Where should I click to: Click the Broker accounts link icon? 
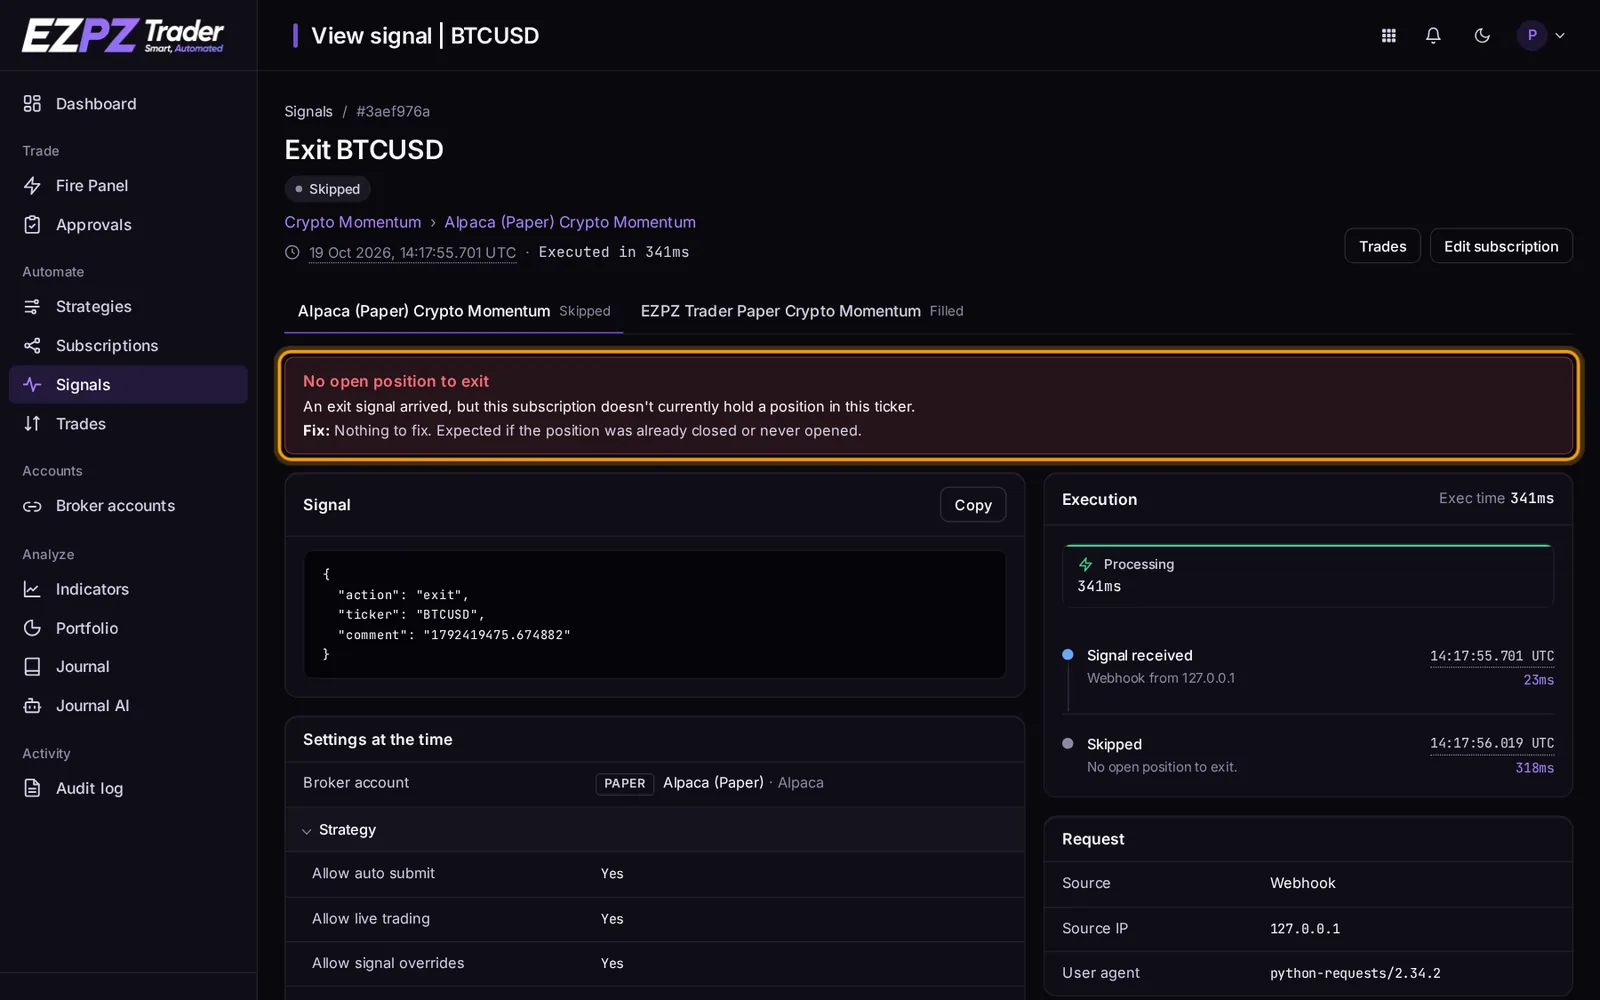[32, 506]
